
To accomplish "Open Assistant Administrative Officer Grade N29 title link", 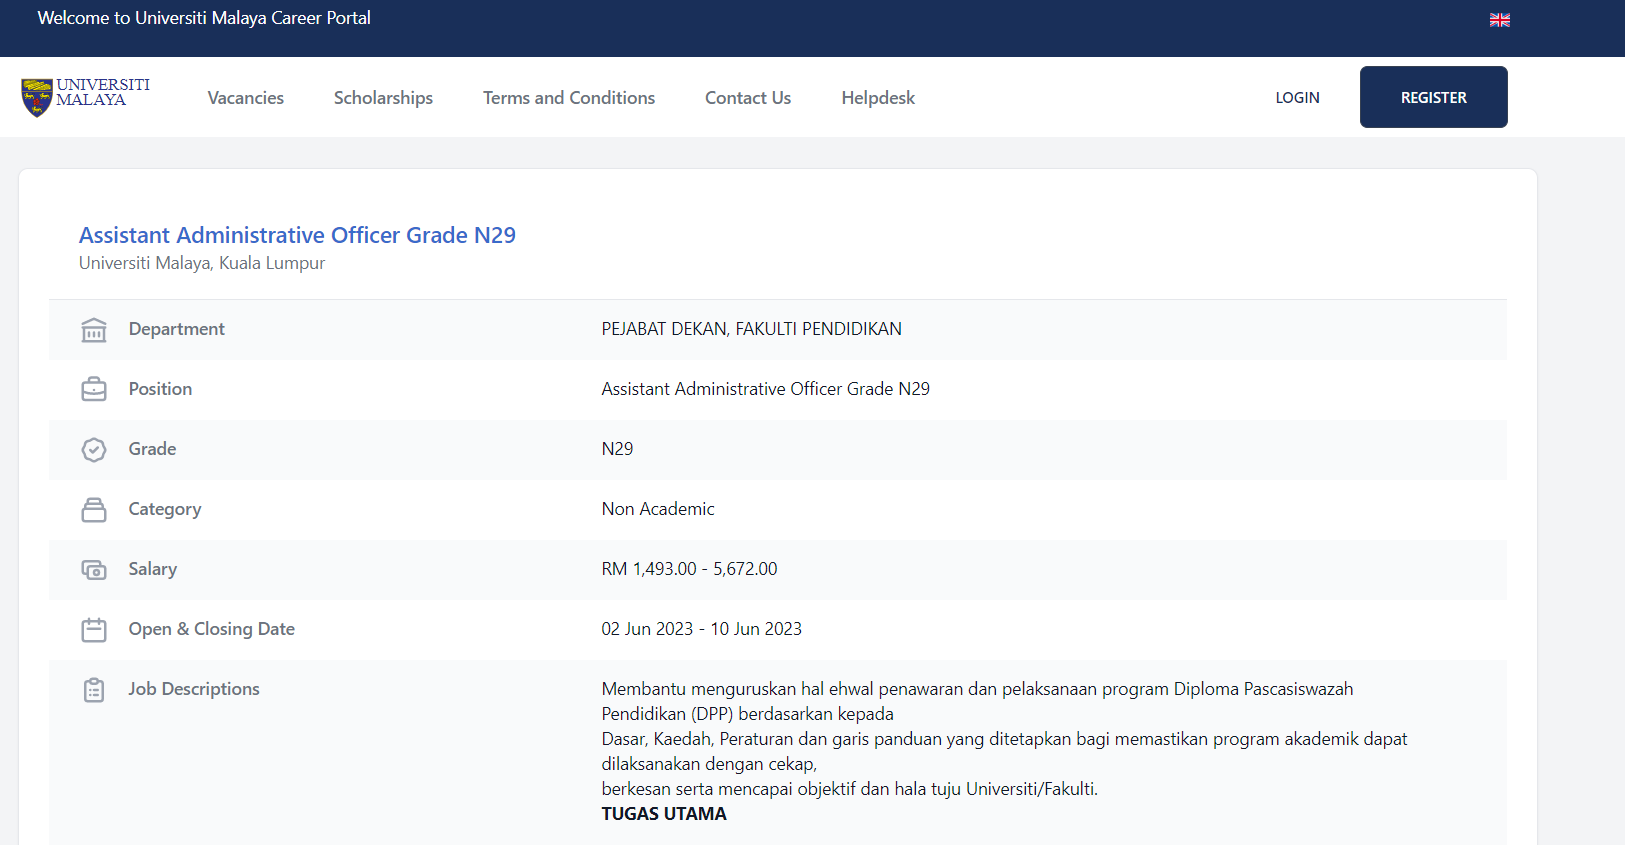I will click(x=297, y=235).
